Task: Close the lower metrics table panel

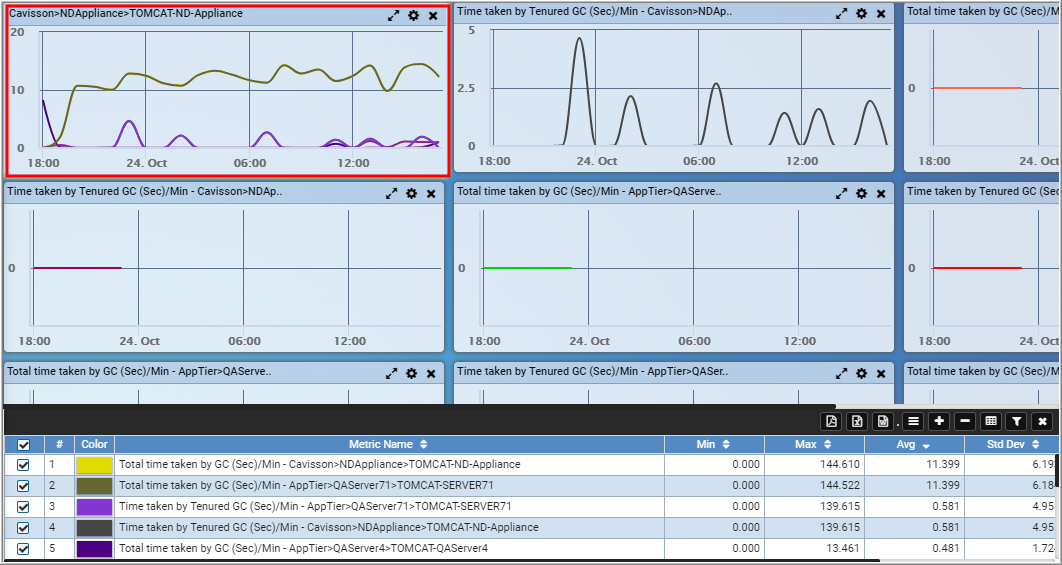Action: click(1042, 422)
